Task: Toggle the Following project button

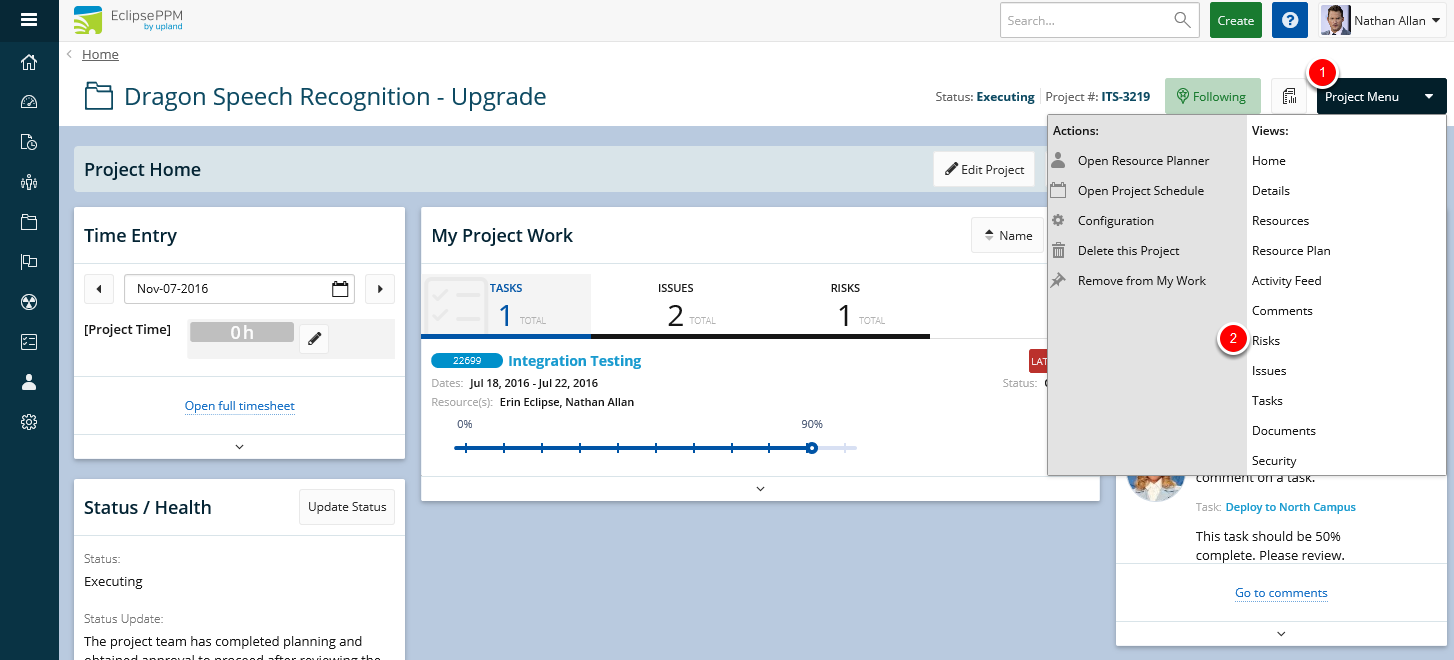Action: pyautogui.click(x=1212, y=97)
